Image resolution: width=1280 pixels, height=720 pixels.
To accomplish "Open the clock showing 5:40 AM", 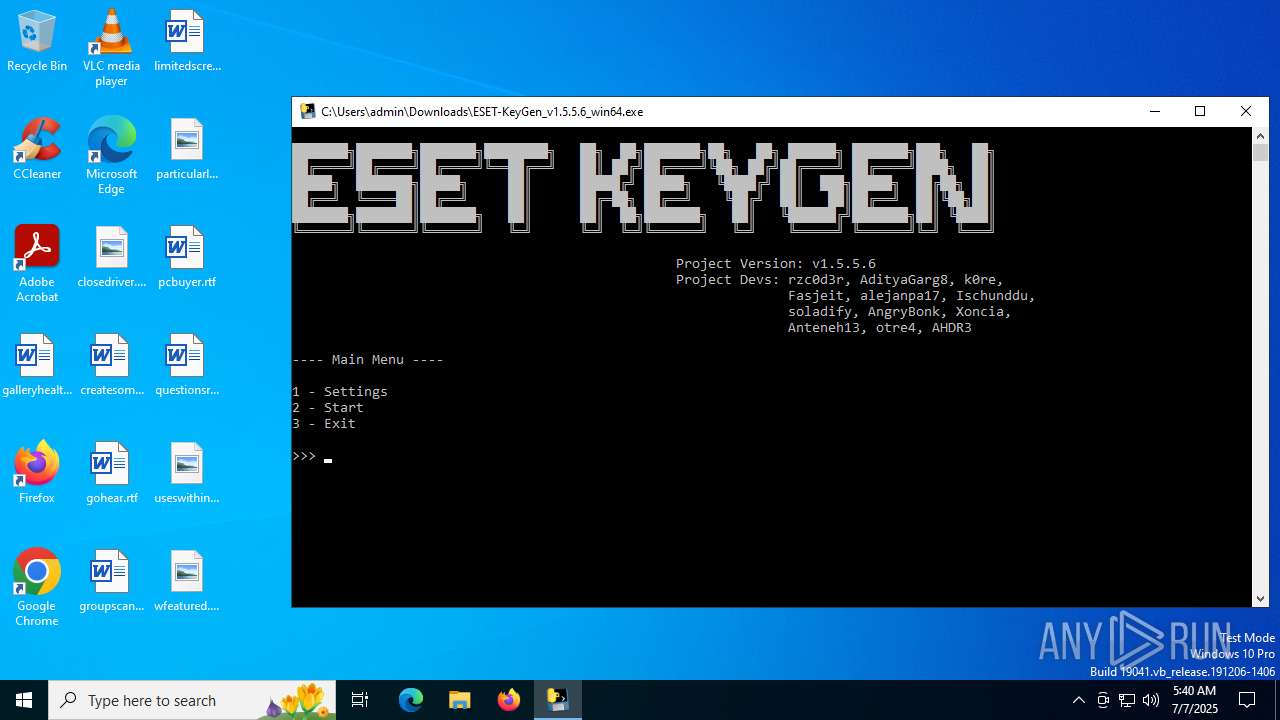I will tap(1194, 700).
